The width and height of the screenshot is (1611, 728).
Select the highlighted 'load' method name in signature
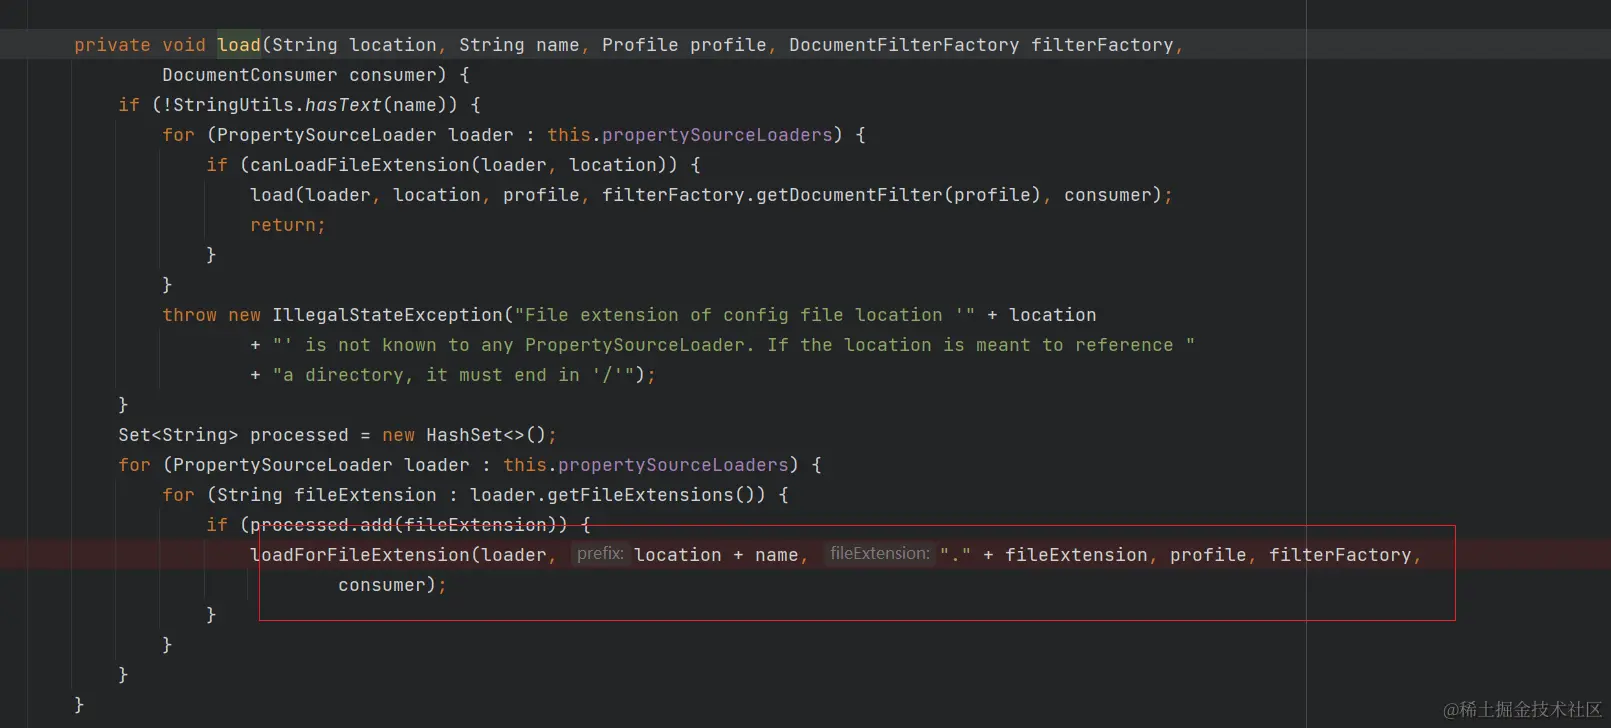pos(239,45)
